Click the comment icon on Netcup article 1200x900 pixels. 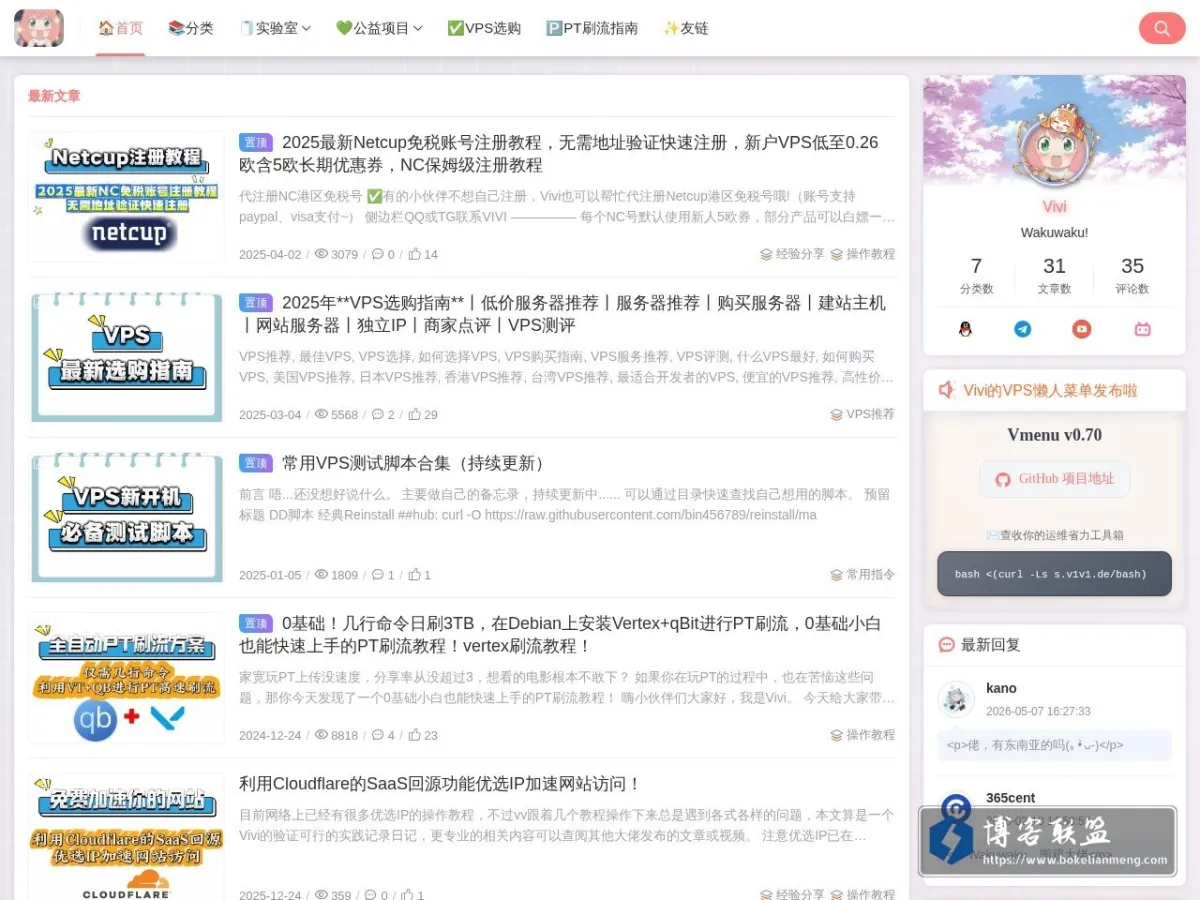tap(378, 254)
